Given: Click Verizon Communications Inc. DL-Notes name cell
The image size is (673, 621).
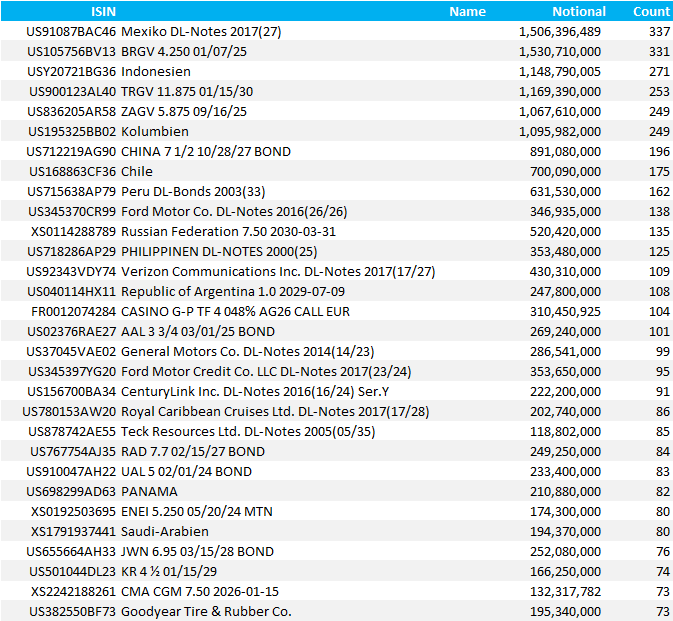Looking at the screenshot, I should [x=278, y=272].
